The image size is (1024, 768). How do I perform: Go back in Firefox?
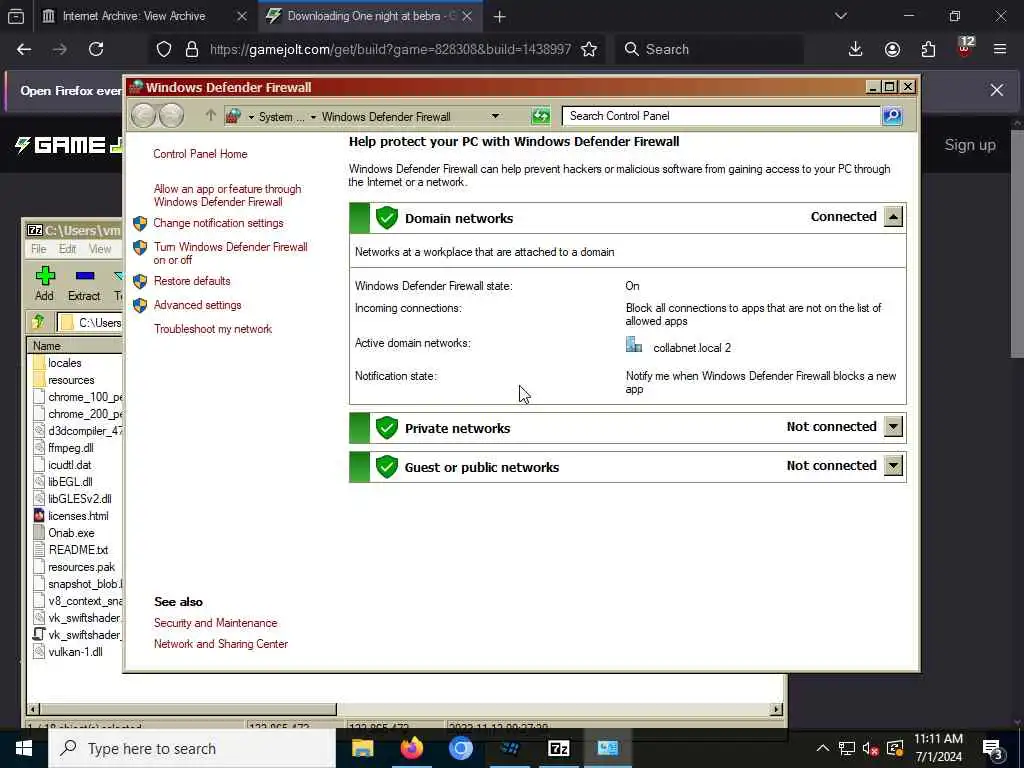[24, 49]
